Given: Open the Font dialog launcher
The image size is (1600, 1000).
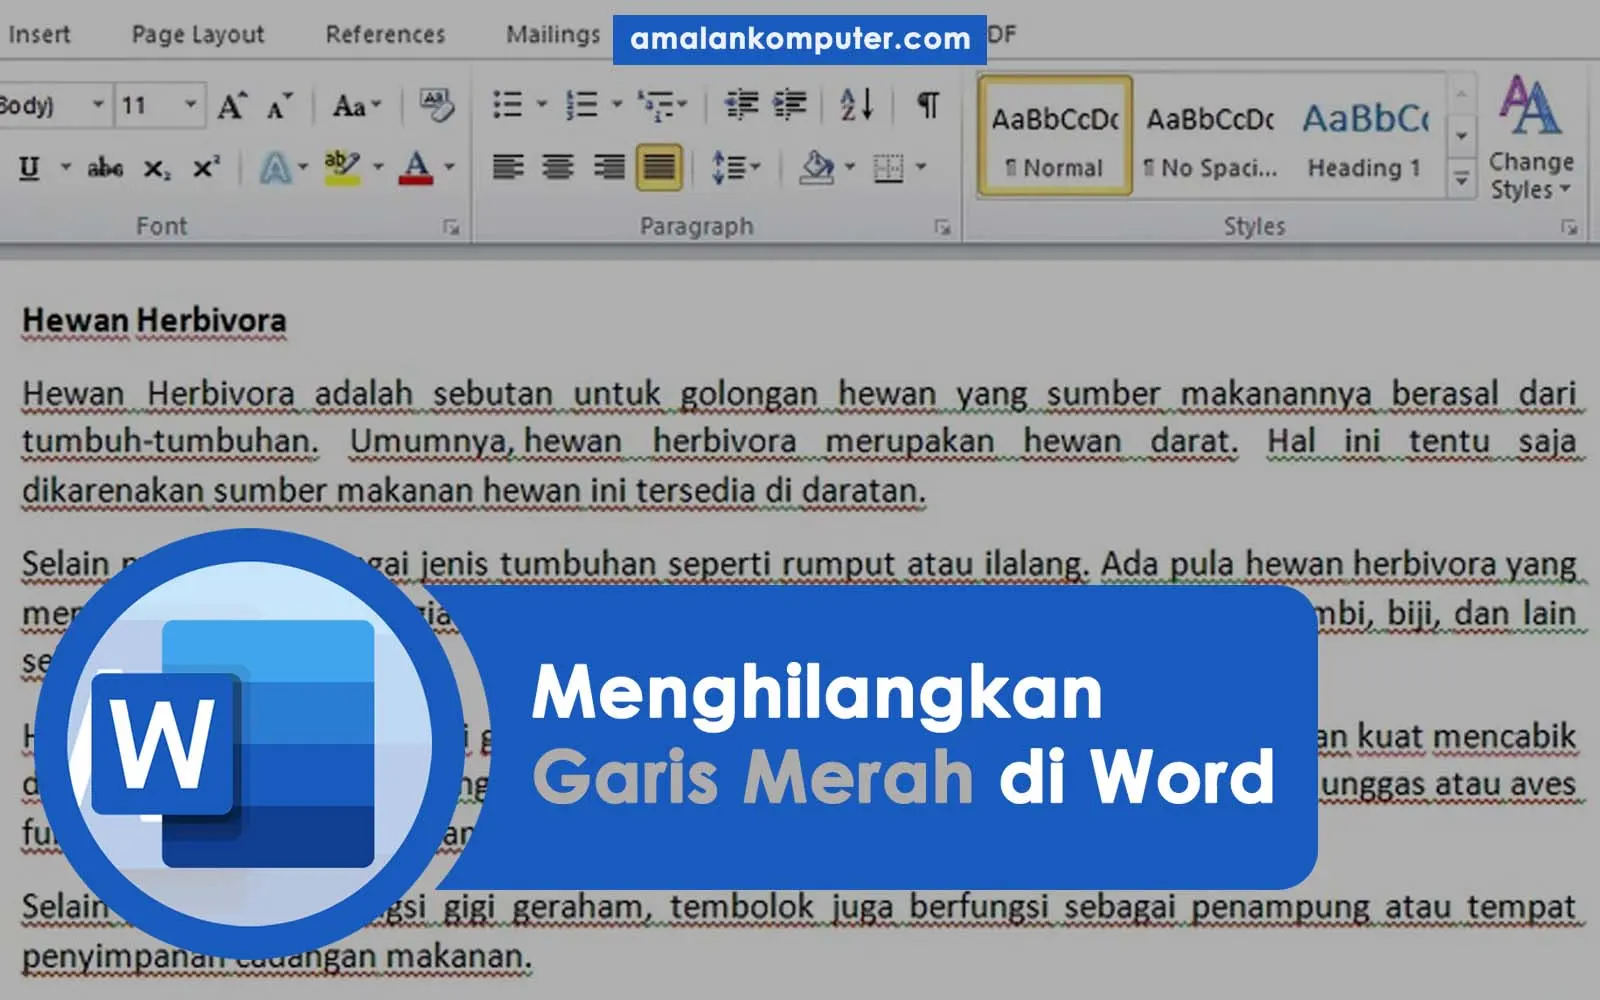Looking at the screenshot, I should point(452,228).
